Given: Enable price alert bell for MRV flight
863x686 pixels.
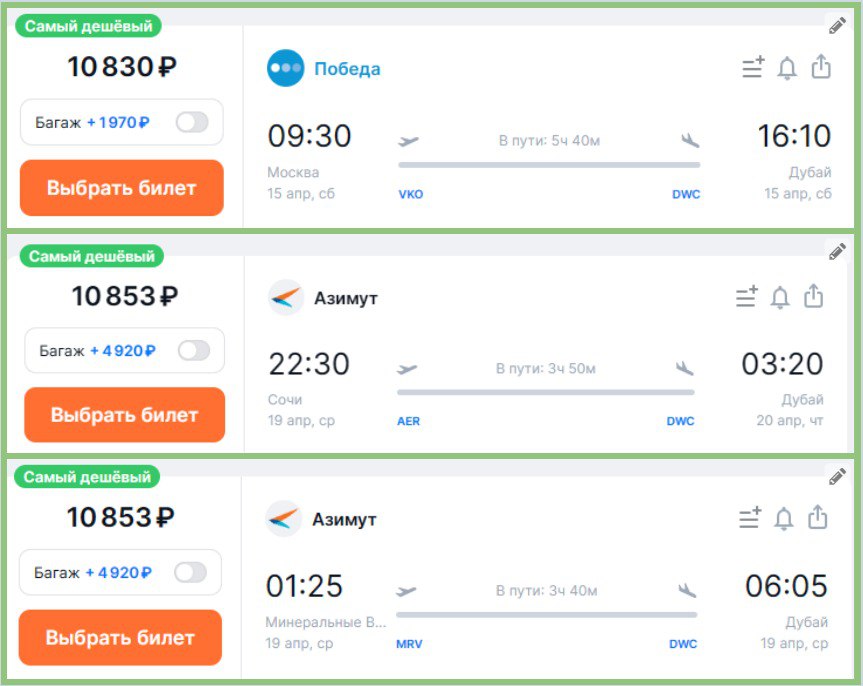Looking at the screenshot, I should click(785, 518).
